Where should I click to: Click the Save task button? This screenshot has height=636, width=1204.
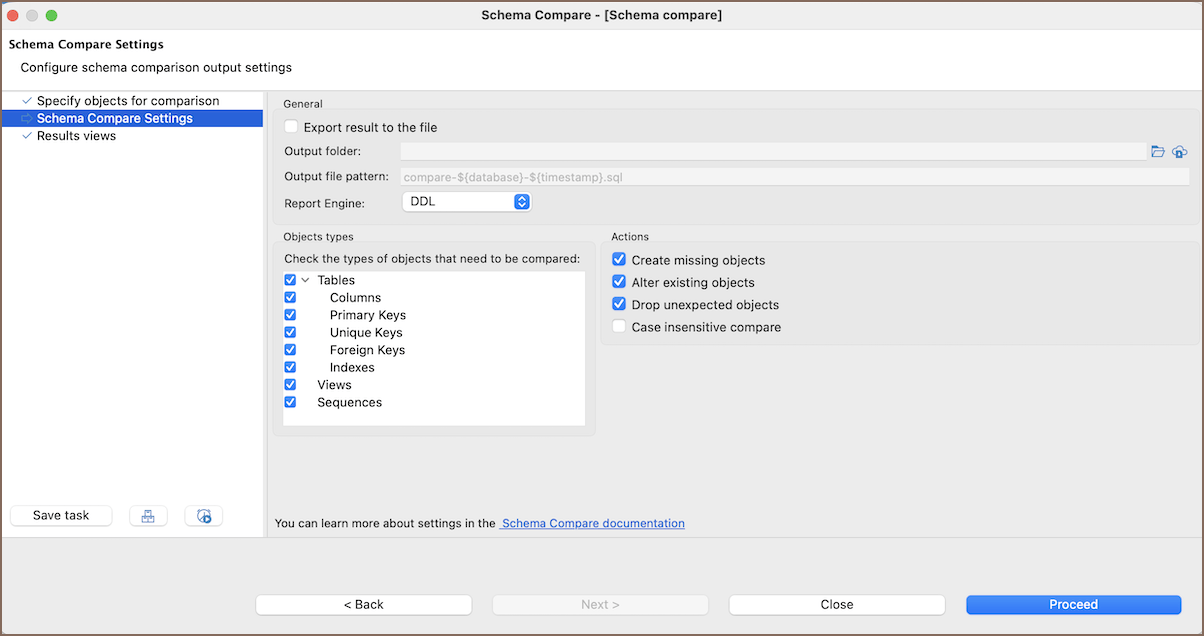tap(61, 516)
